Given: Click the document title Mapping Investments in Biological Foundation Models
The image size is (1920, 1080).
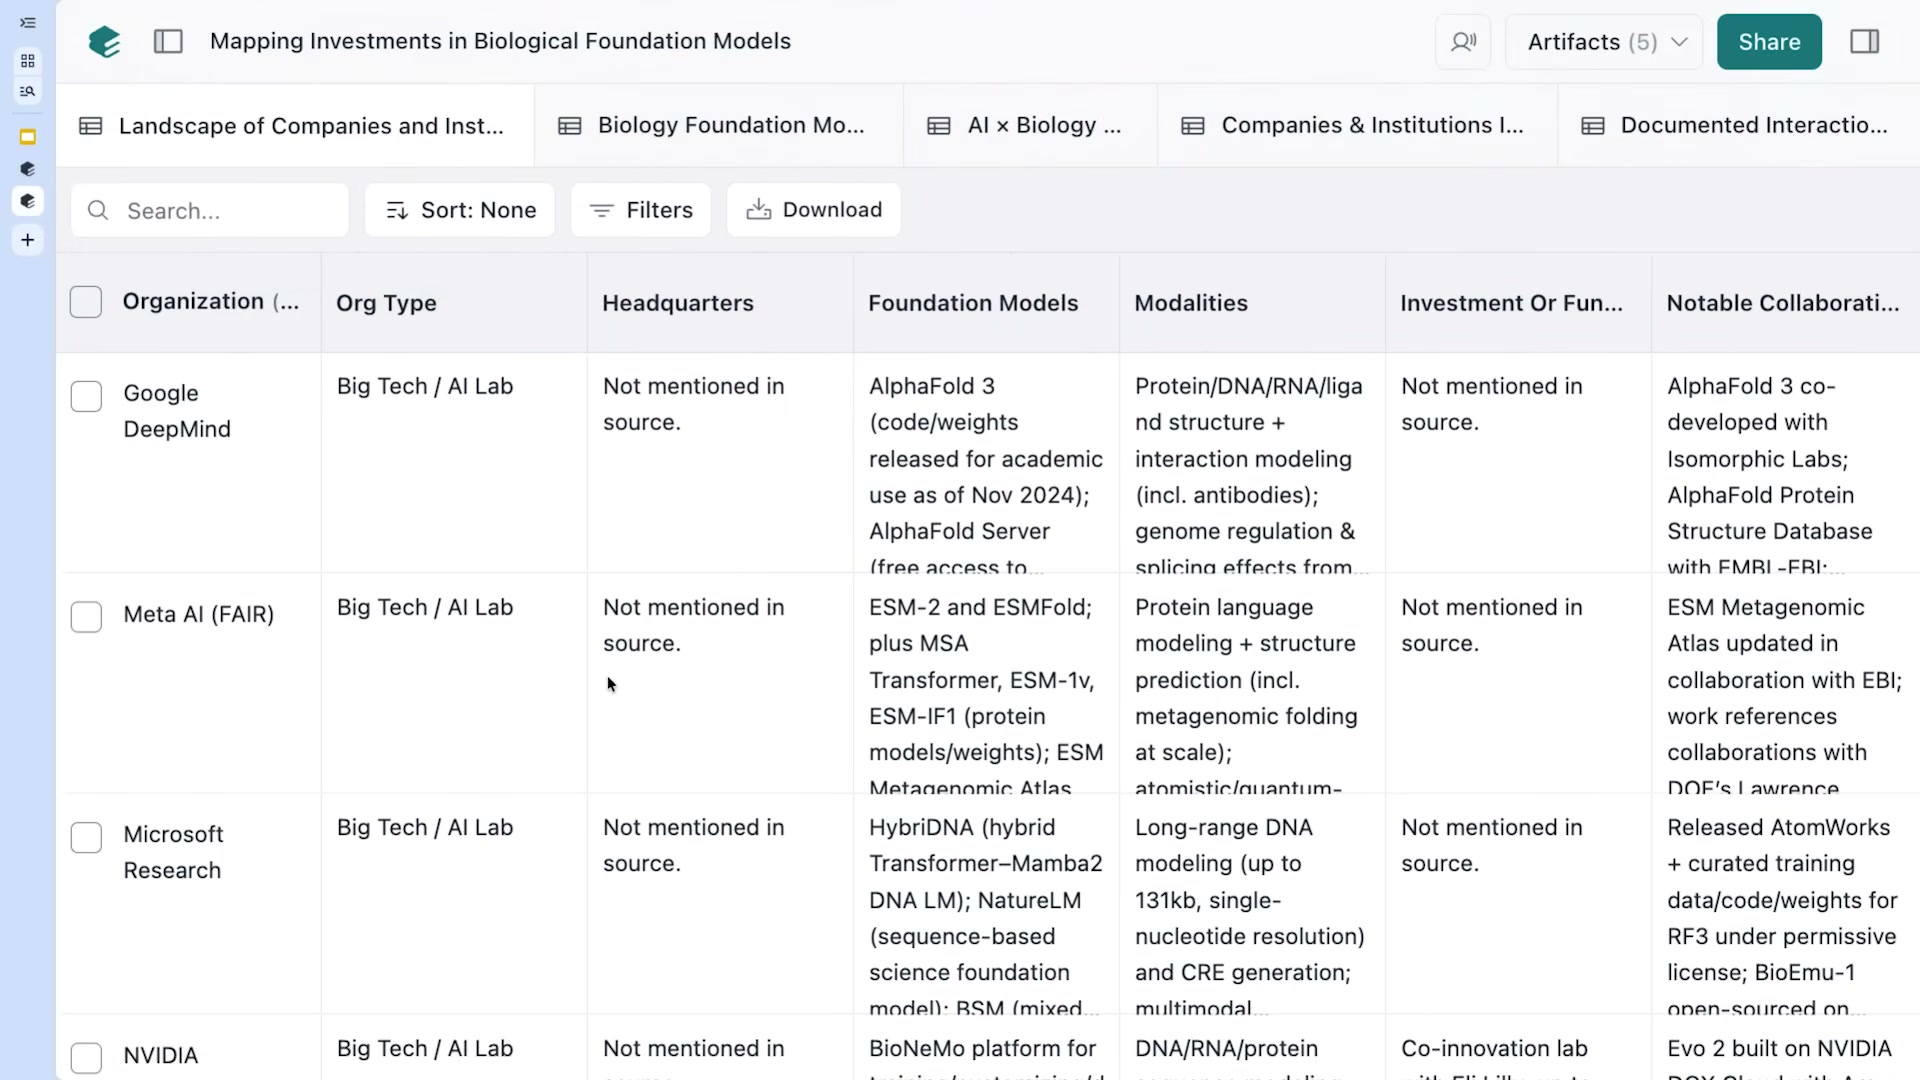Looking at the screenshot, I should point(500,41).
